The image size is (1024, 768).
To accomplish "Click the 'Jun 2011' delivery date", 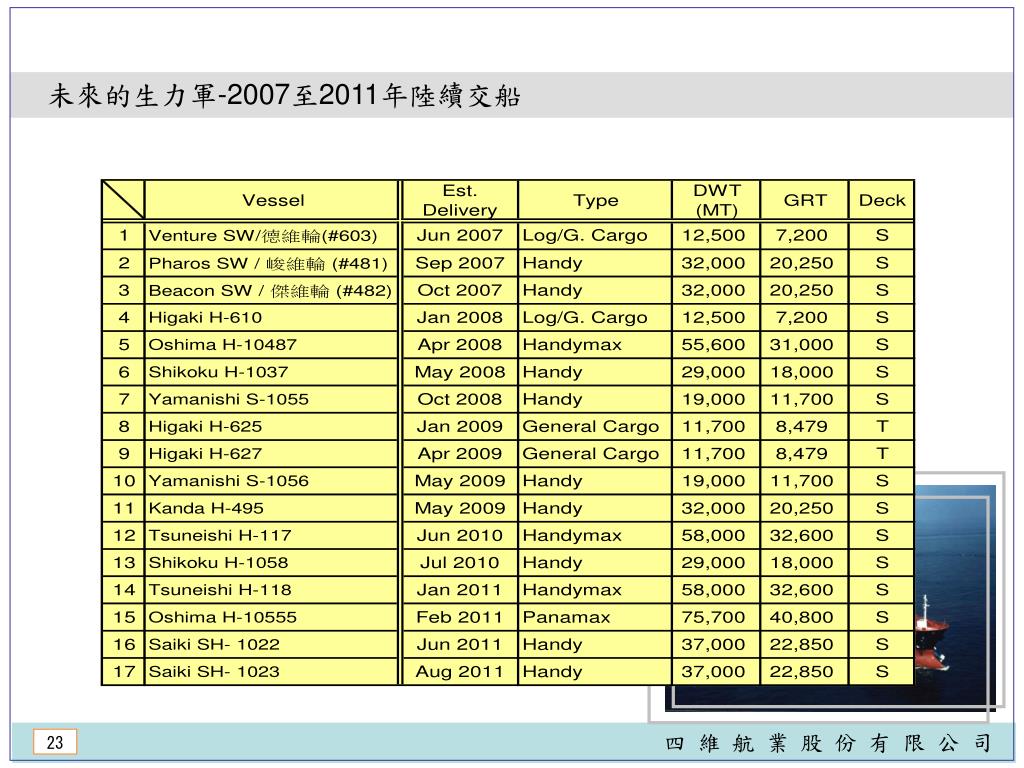I will point(460,645).
